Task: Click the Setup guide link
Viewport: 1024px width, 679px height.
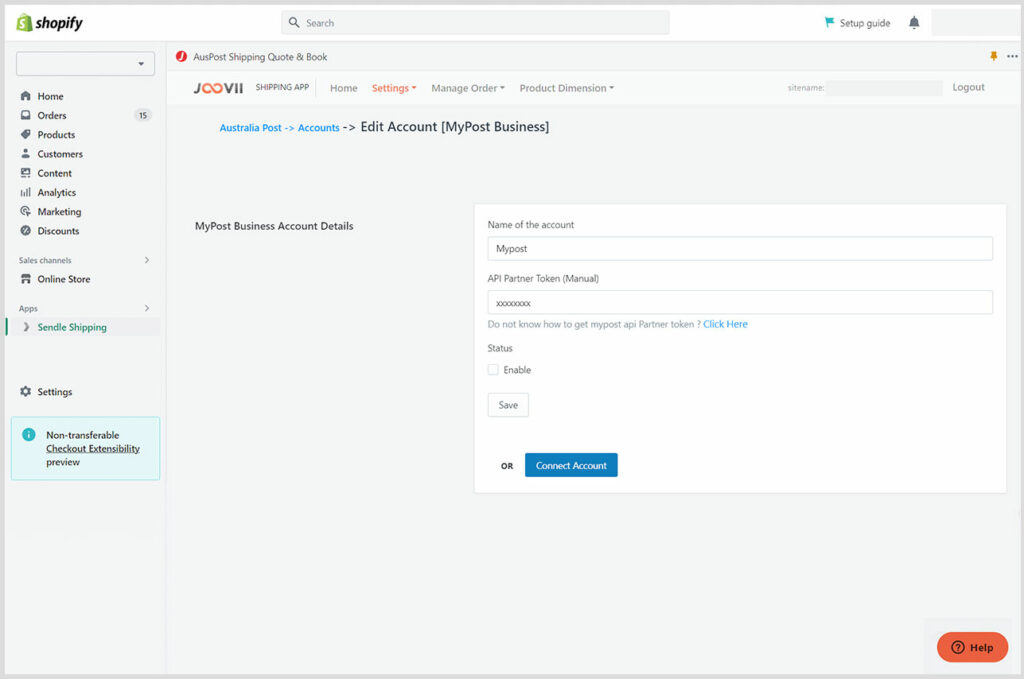Action: click(x=865, y=23)
